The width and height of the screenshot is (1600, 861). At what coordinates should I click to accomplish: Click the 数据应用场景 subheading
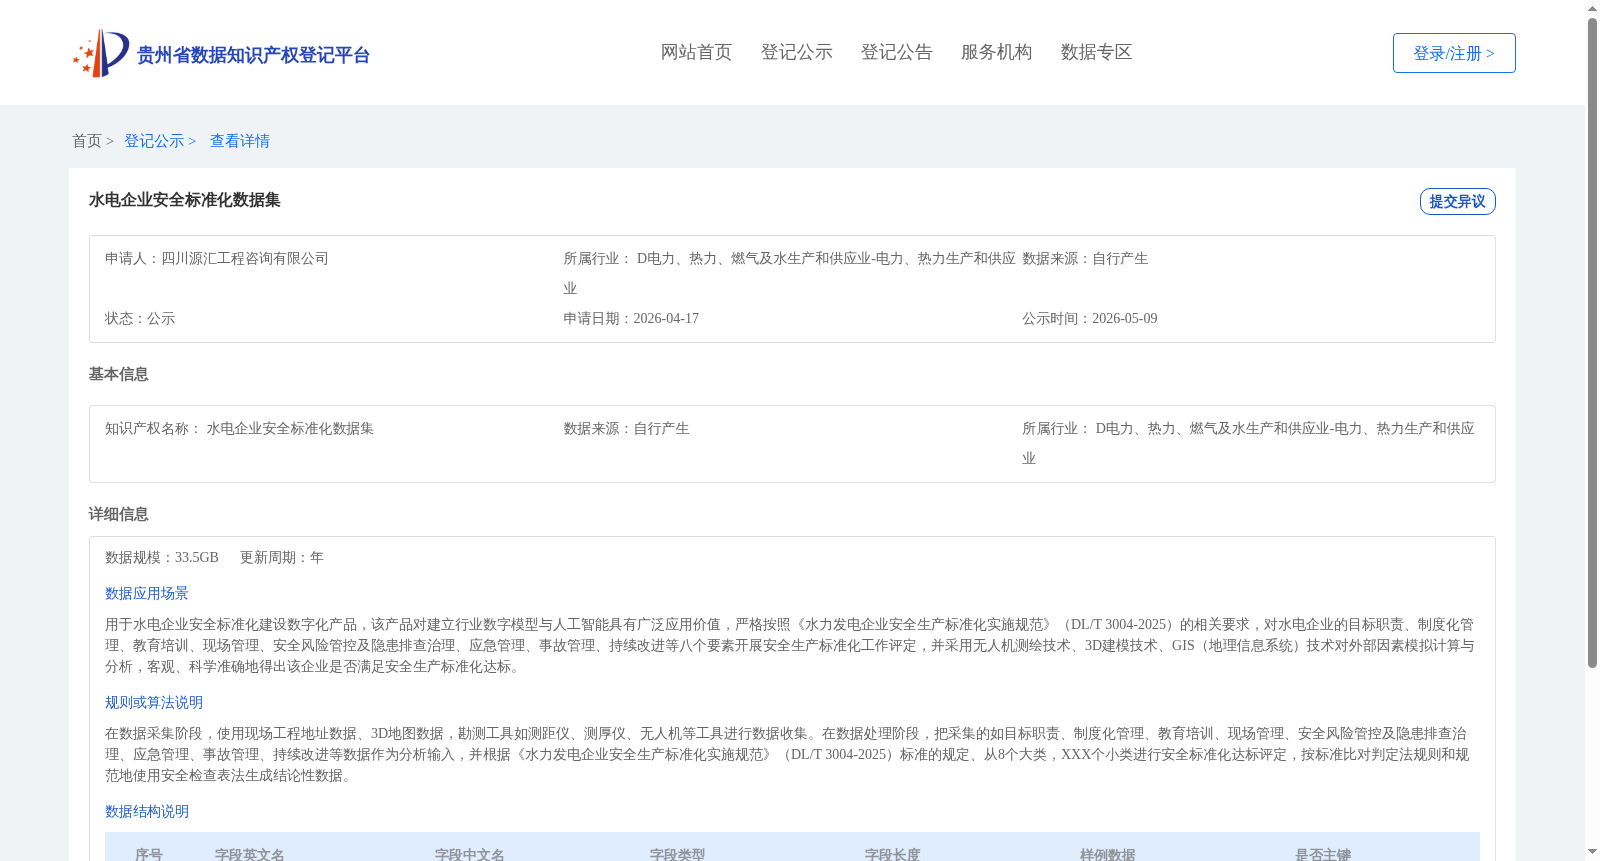pyautogui.click(x=147, y=593)
